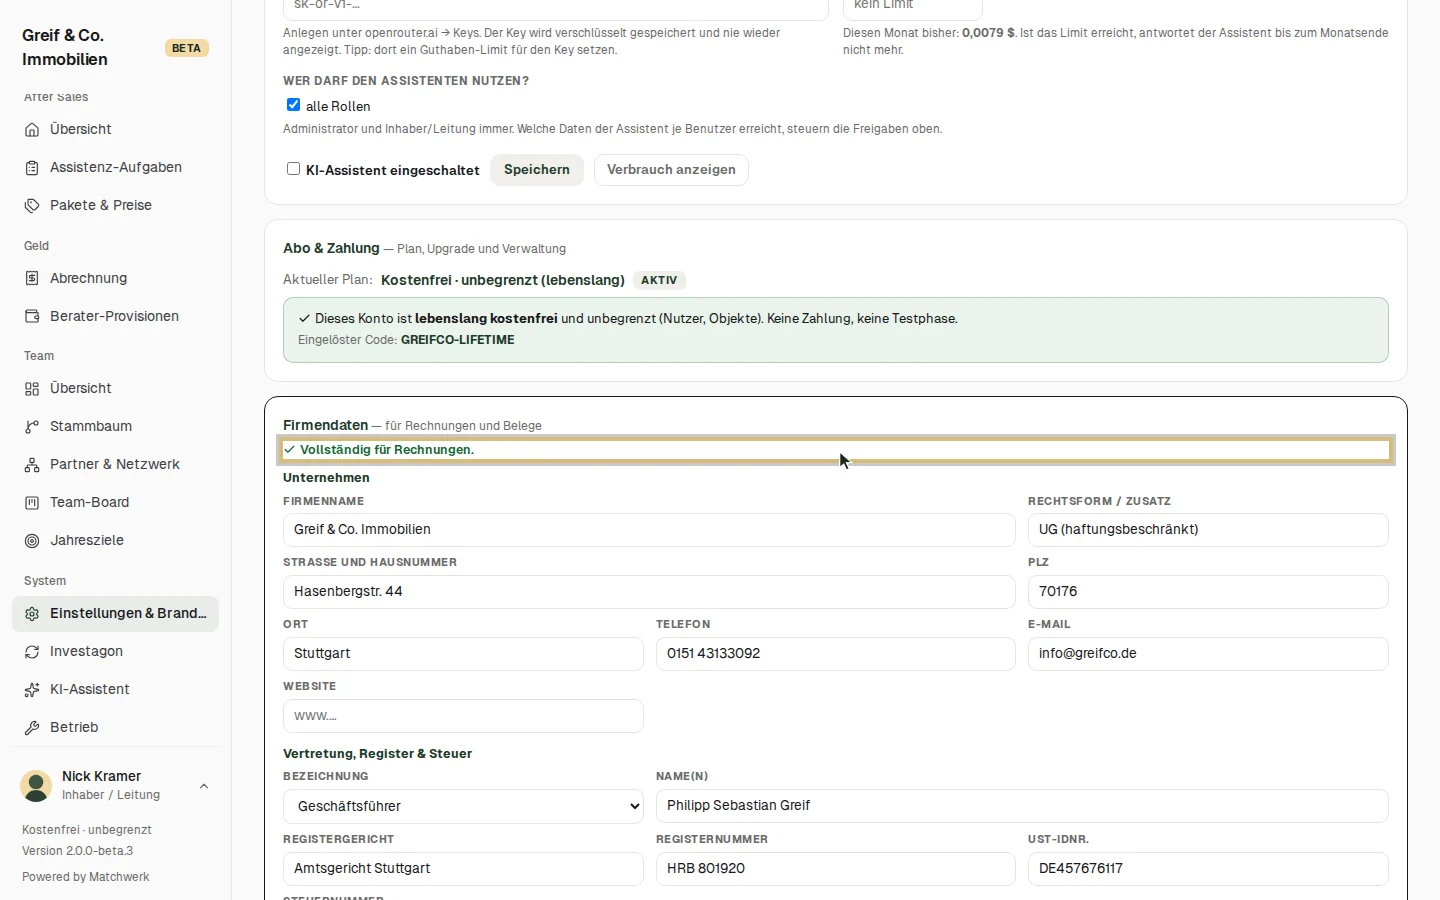
Task: Click the Verbrauch anzeigen button
Action: click(x=671, y=170)
